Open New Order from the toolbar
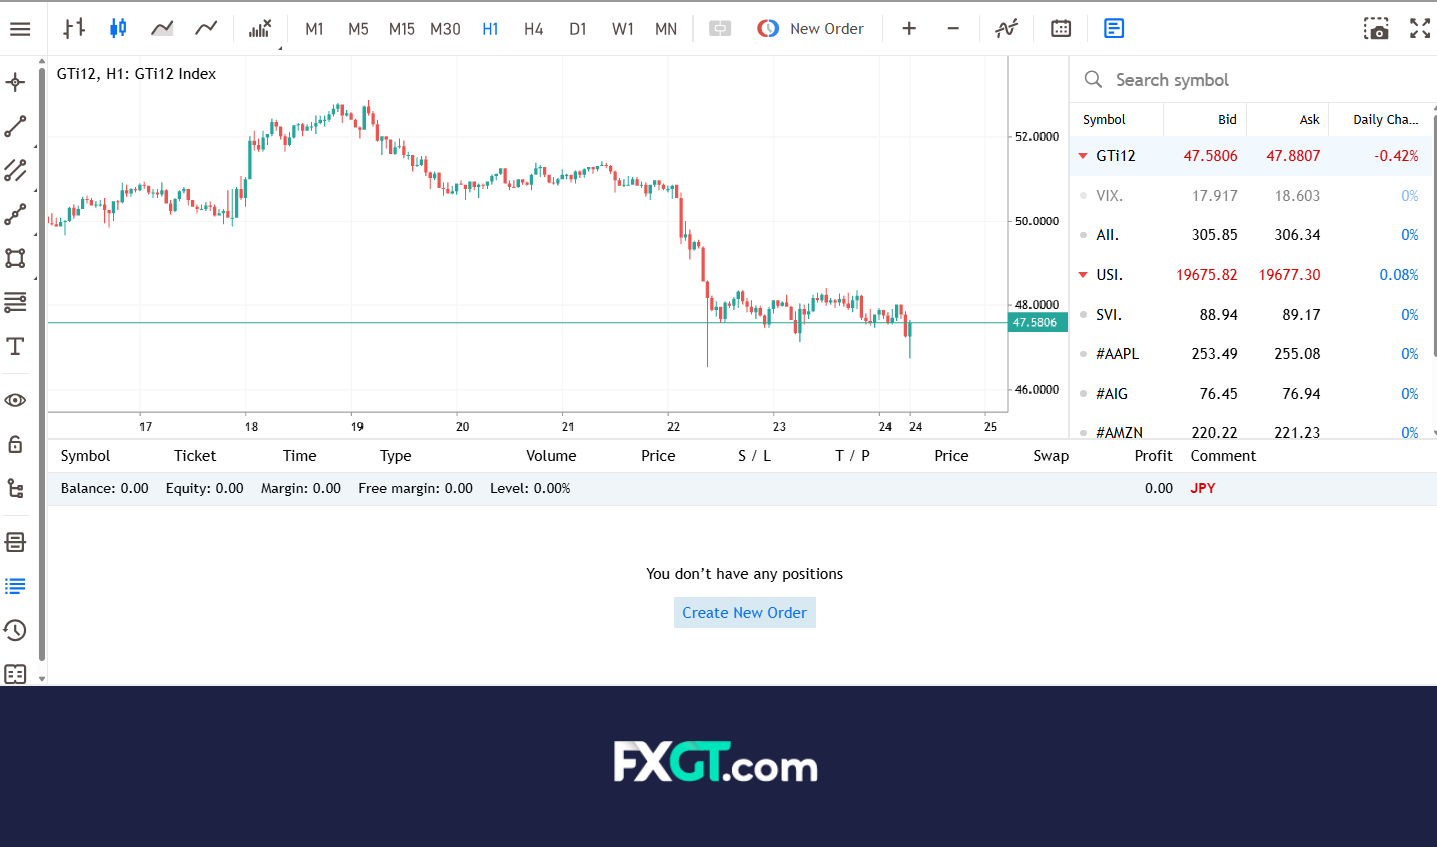 pyautogui.click(x=811, y=29)
